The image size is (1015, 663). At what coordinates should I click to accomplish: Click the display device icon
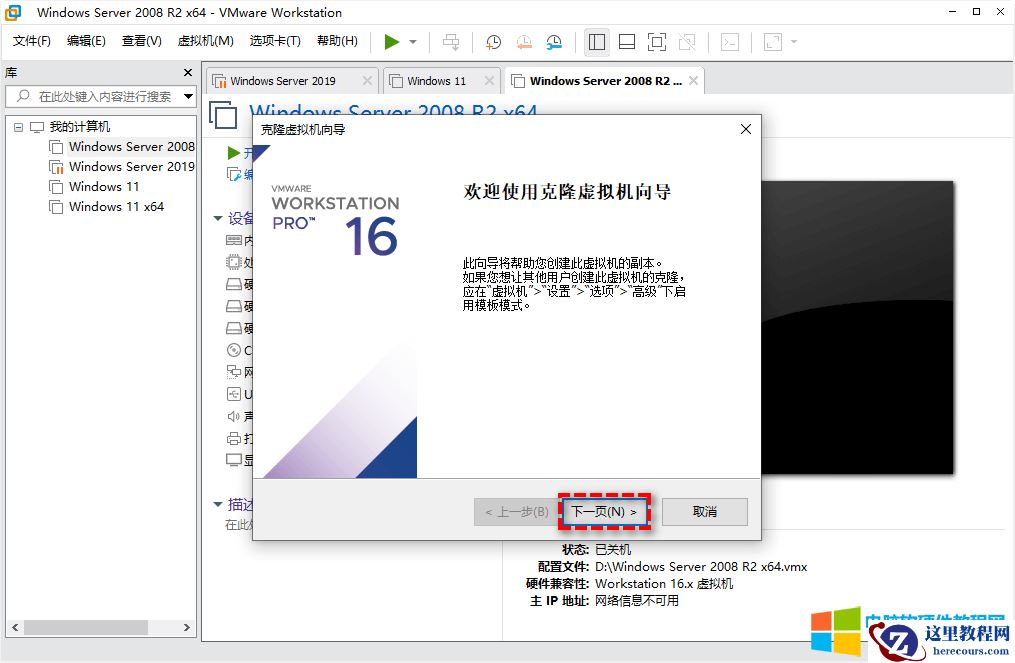click(234, 460)
